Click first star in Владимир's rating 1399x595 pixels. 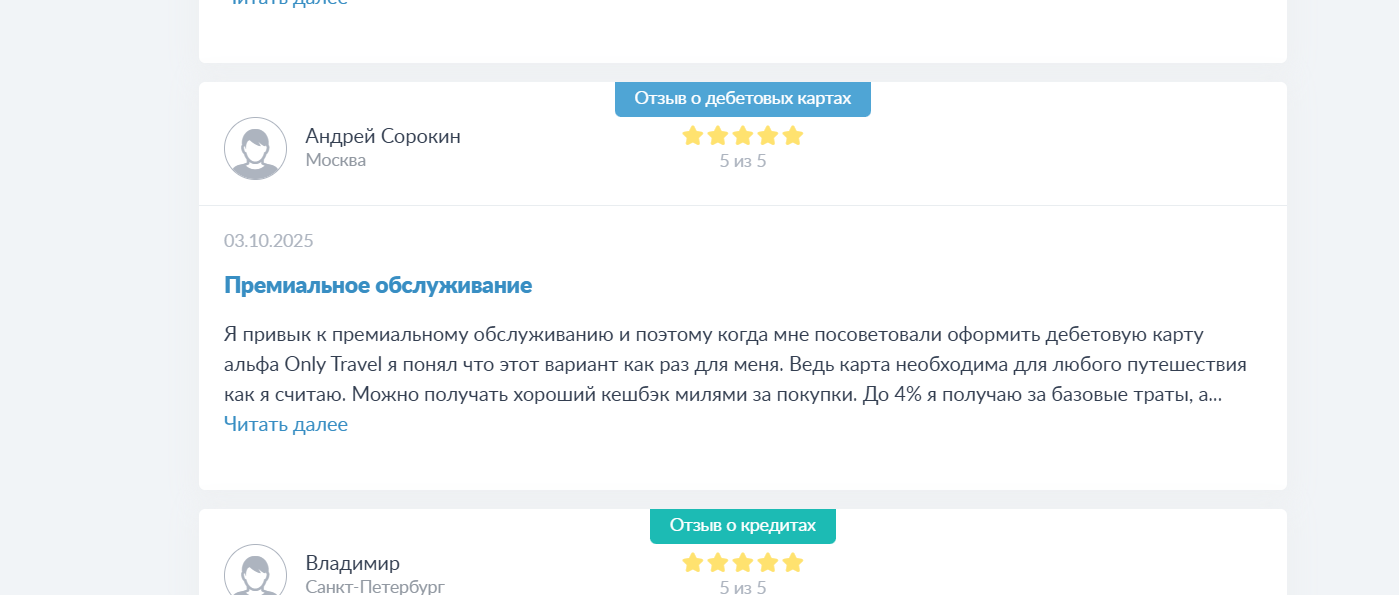pyautogui.click(x=693, y=563)
